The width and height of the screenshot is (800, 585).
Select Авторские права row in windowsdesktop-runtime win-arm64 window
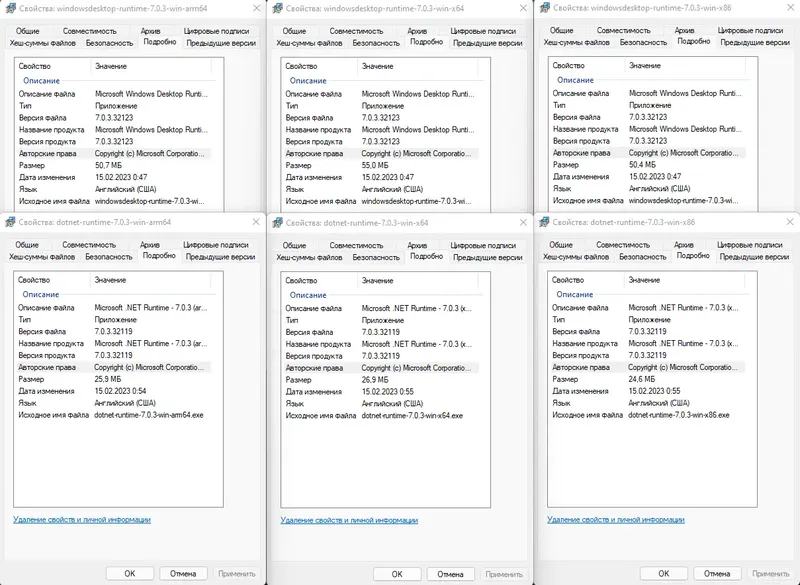point(113,154)
